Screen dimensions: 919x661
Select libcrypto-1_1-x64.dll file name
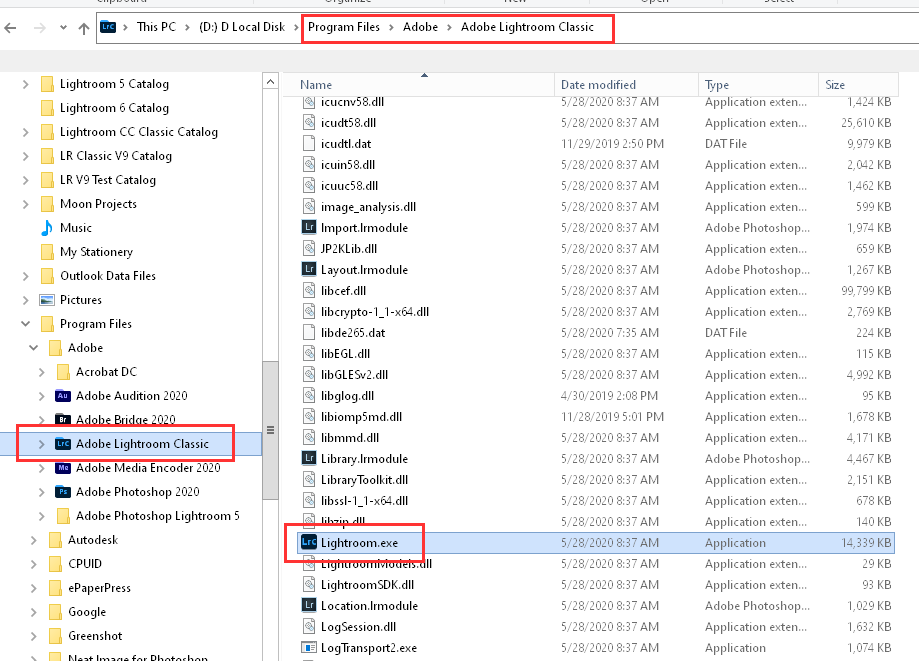(x=375, y=312)
